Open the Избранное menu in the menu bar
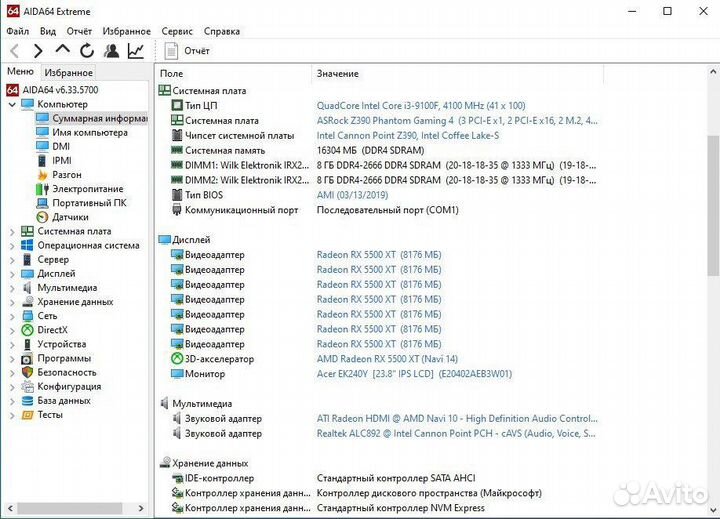Screen dimensions: 720x519 coord(126,31)
